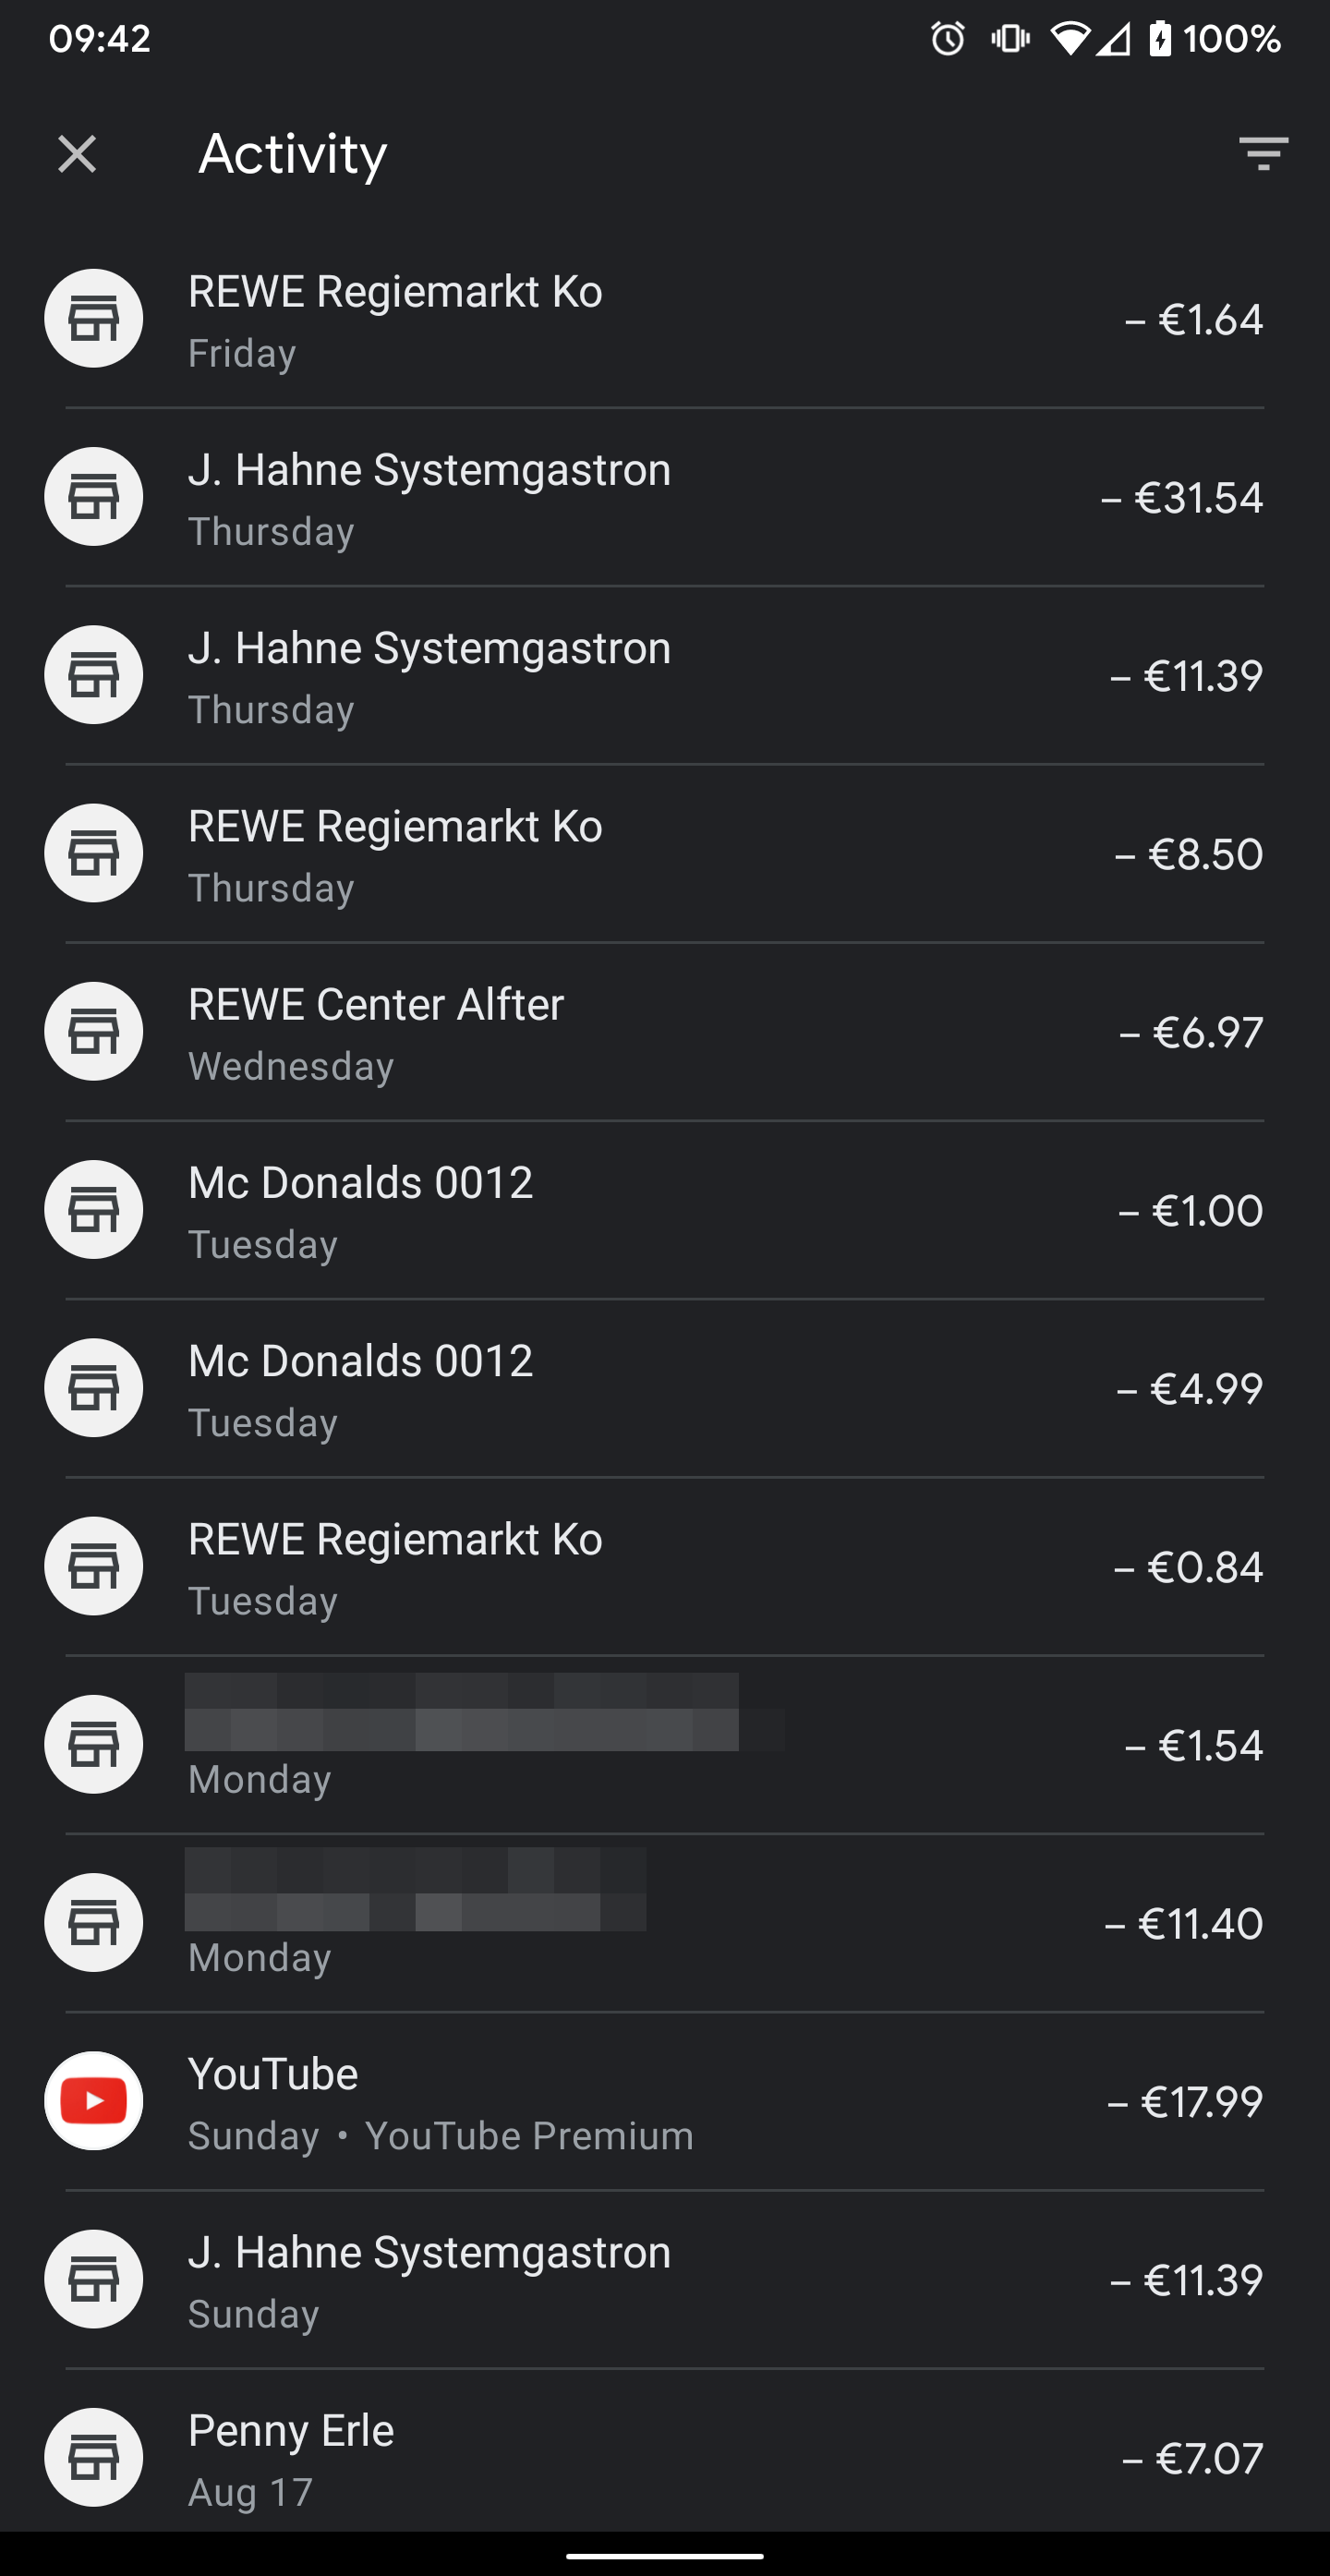Viewport: 1330px width, 2576px height.
Task: Select the store icon beside REWE Regiemarkt Ko Friday
Action: point(93,318)
